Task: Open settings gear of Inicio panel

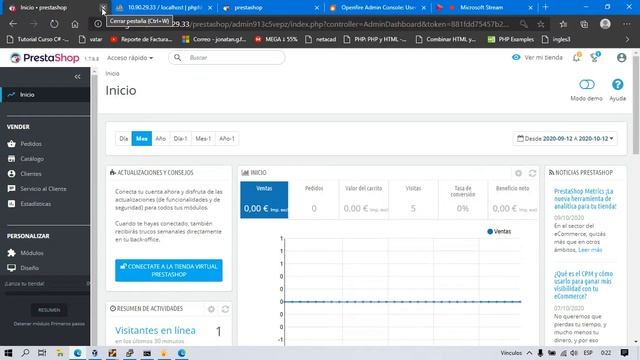Action: tap(518, 173)
